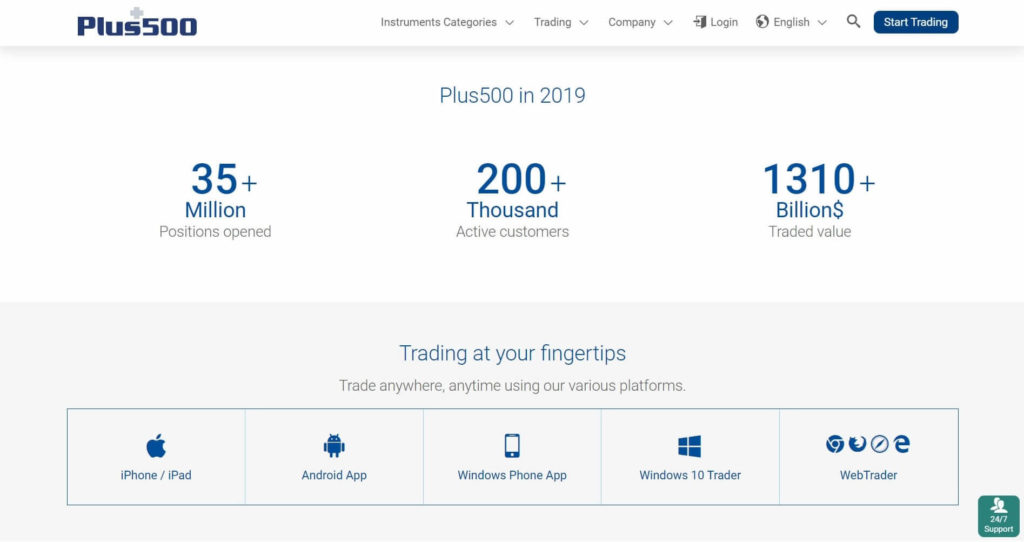Expand the English language chevron
The image size is (1024, 542).
point(822,23)
